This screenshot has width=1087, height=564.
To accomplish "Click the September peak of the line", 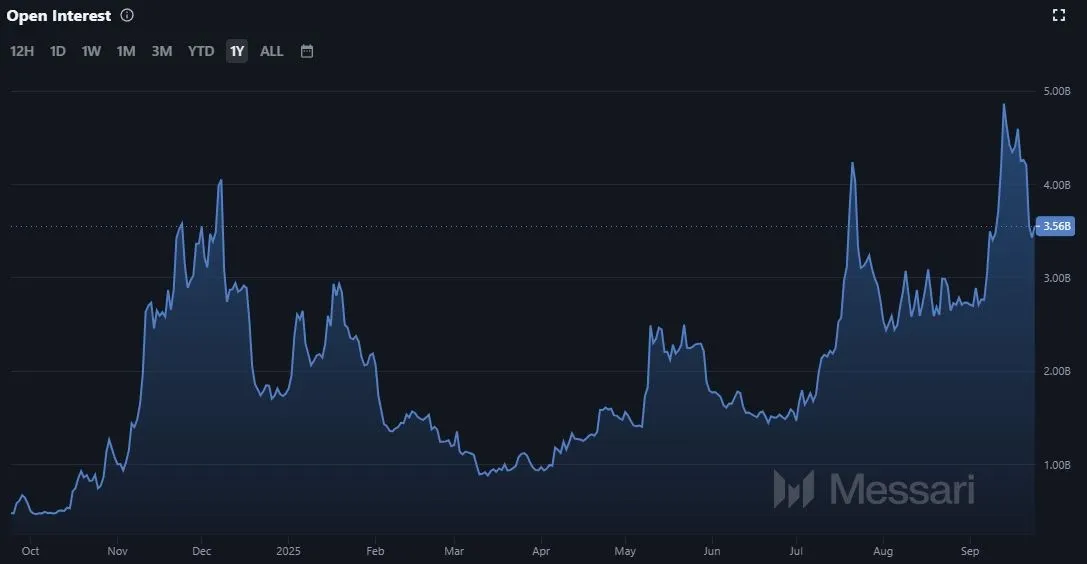I will click(1004, 105).
